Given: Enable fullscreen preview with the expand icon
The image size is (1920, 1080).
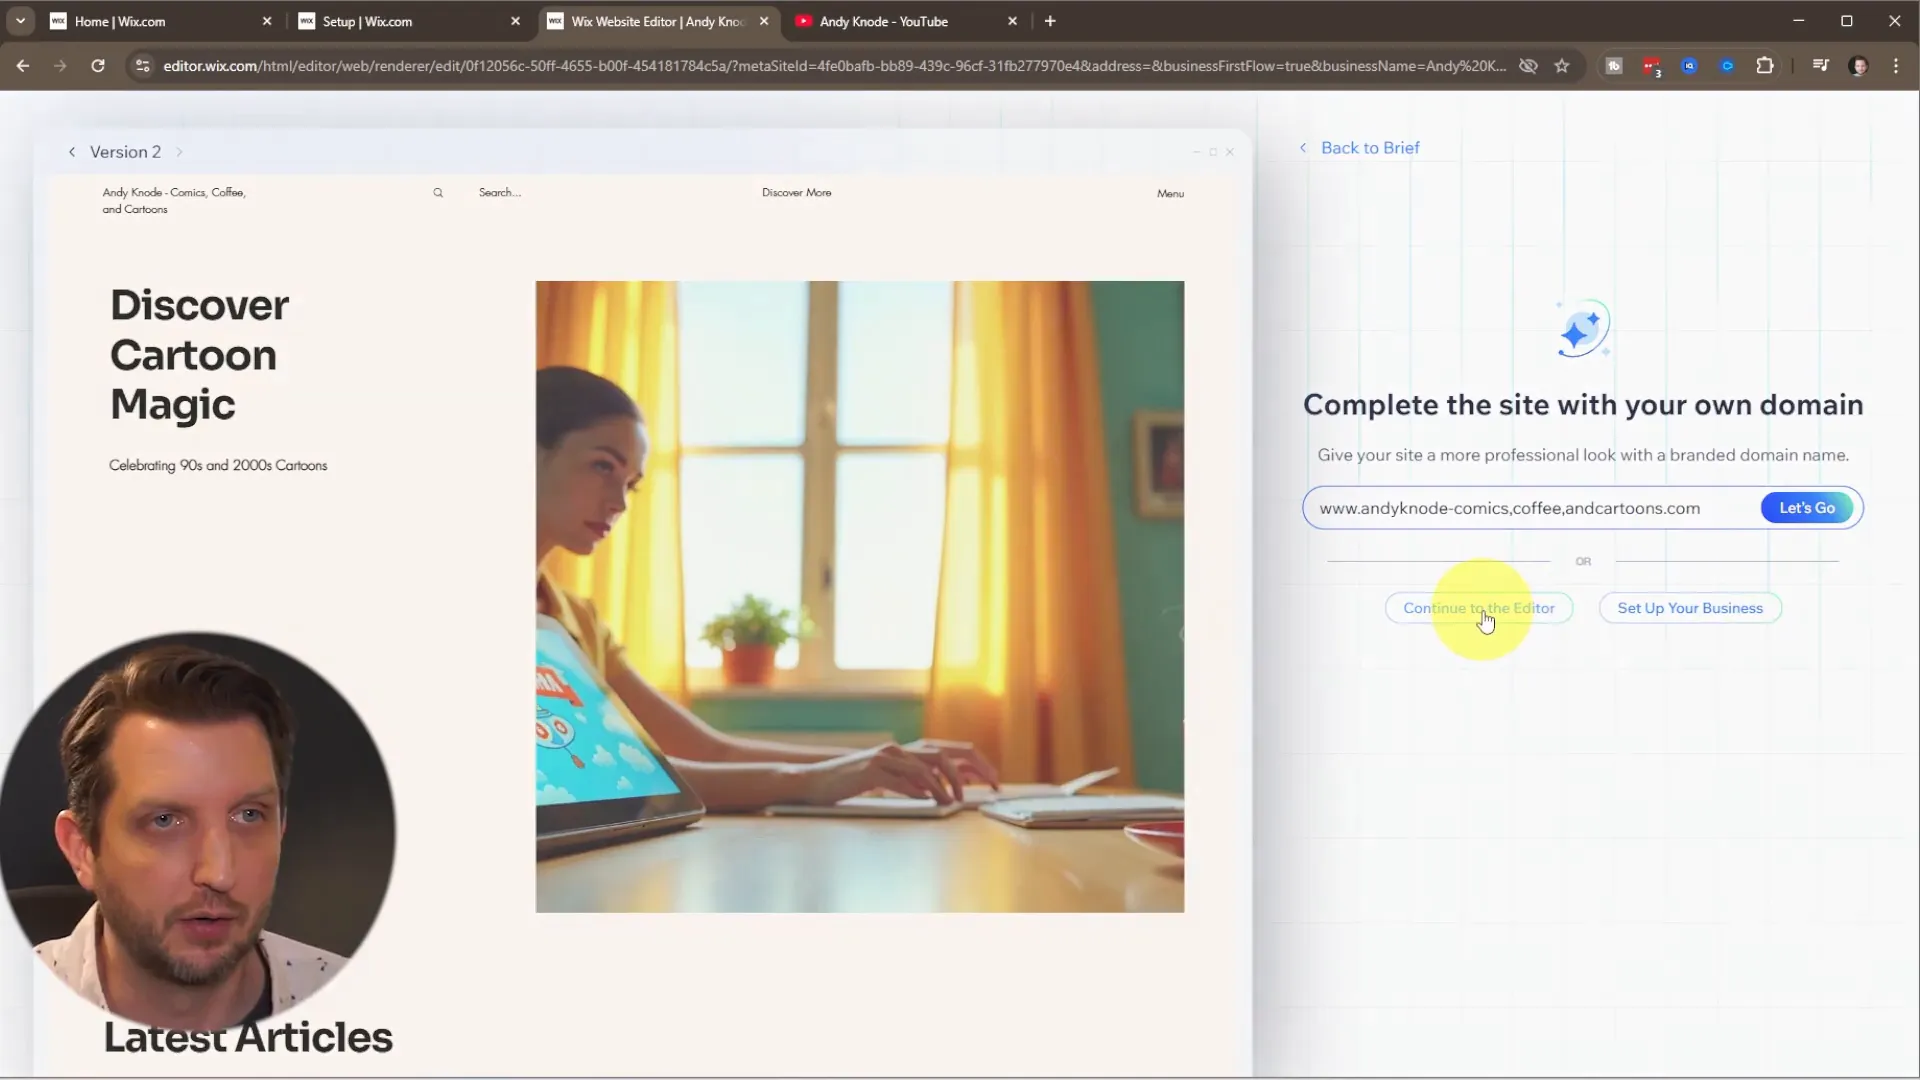Looking at the screenshot, I should pyautogui.click(x=1213, y=151).
